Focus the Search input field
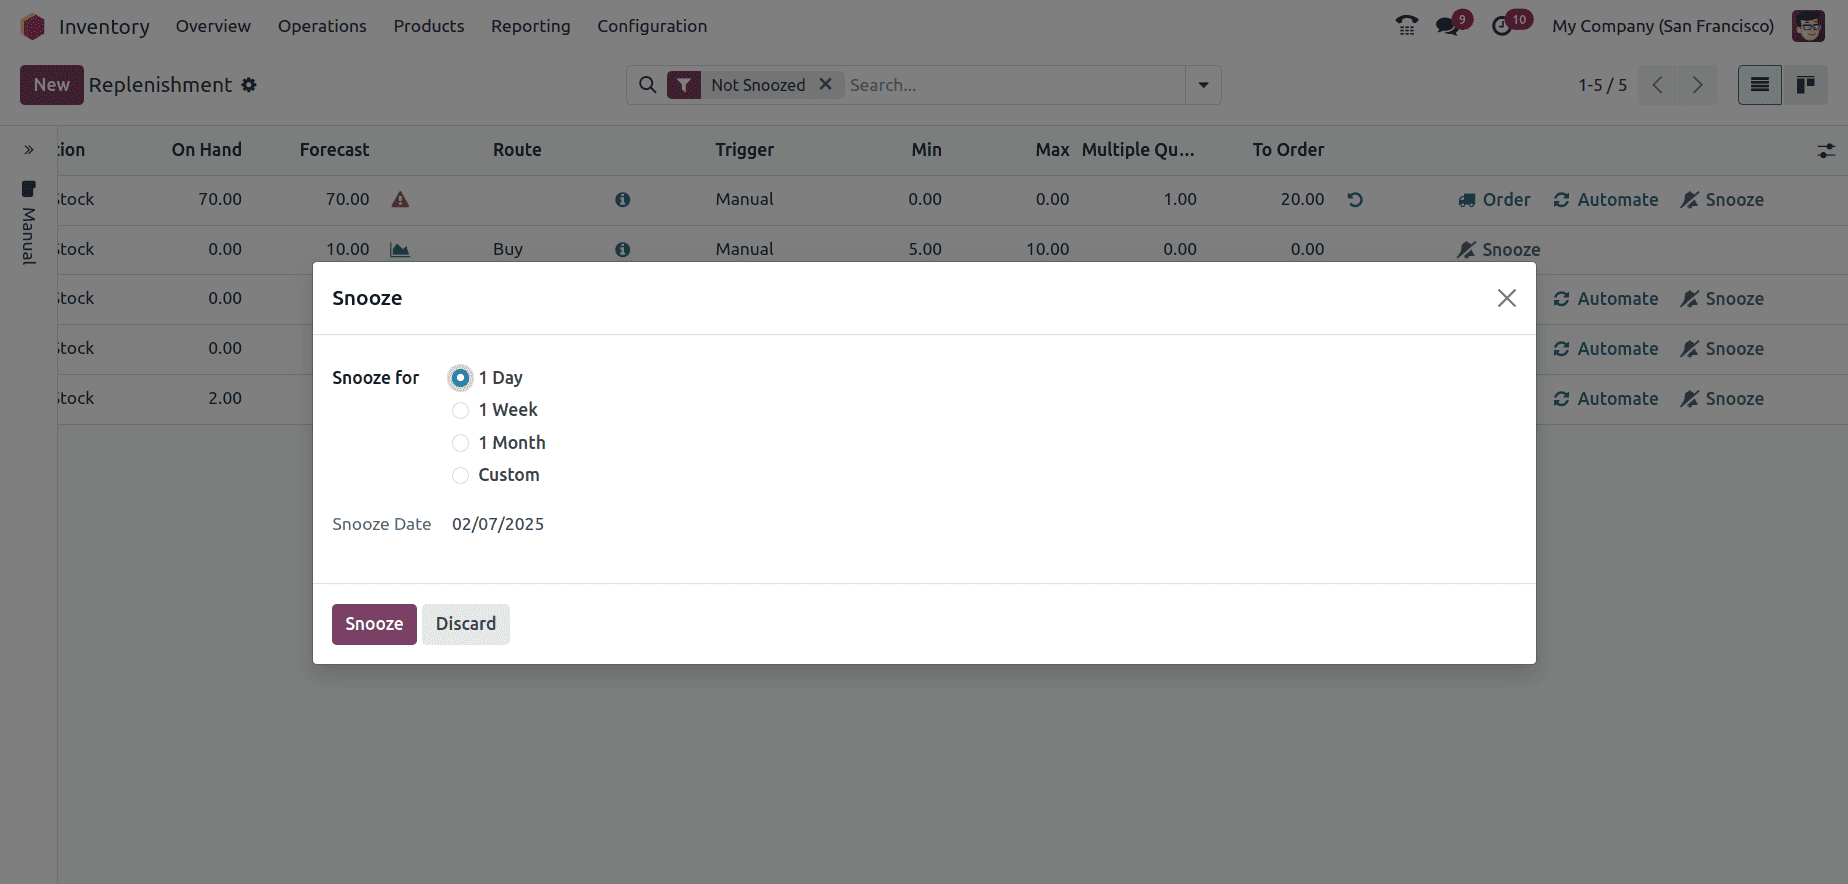 [1014, 85]
